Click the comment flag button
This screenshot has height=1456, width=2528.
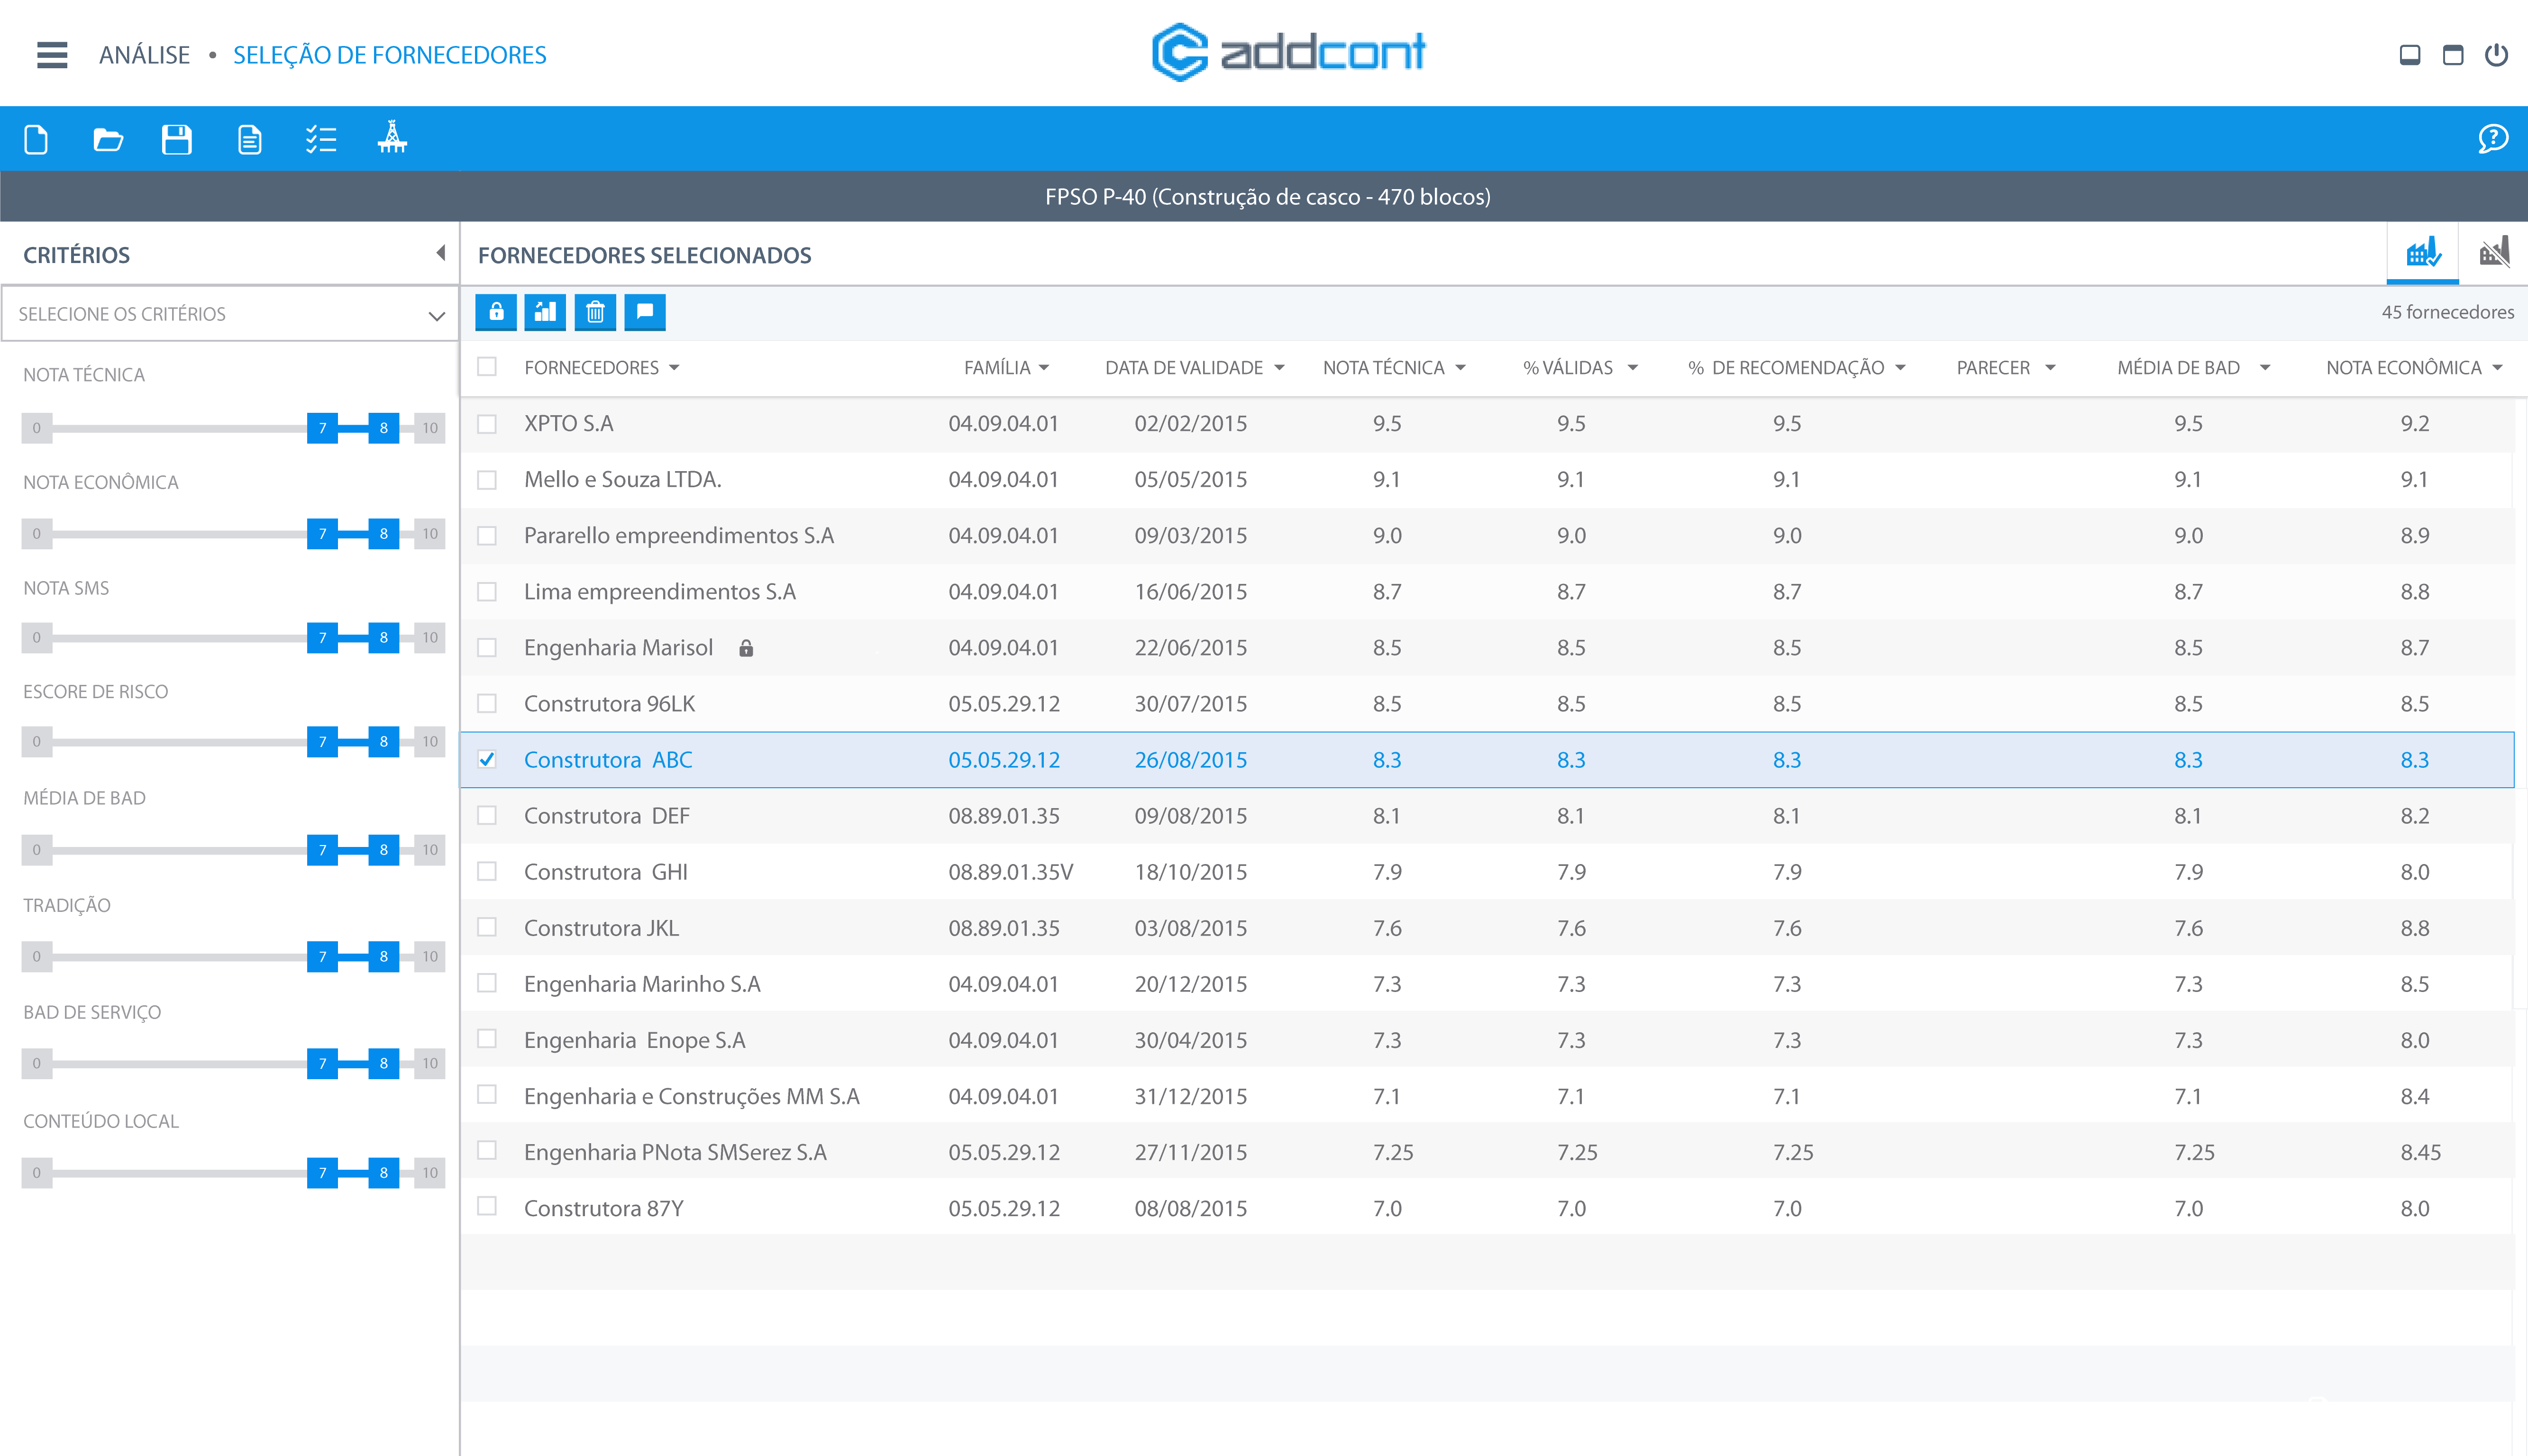645,312
